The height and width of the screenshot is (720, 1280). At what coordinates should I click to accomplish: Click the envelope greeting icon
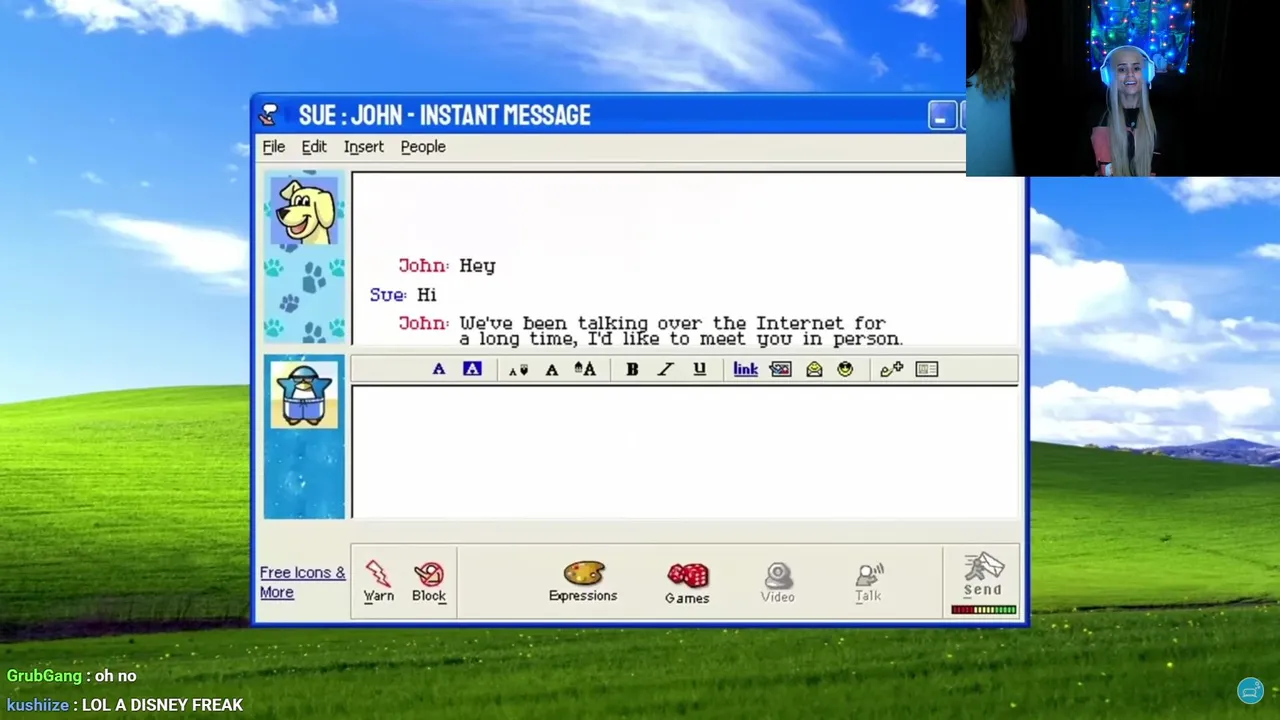814,369
